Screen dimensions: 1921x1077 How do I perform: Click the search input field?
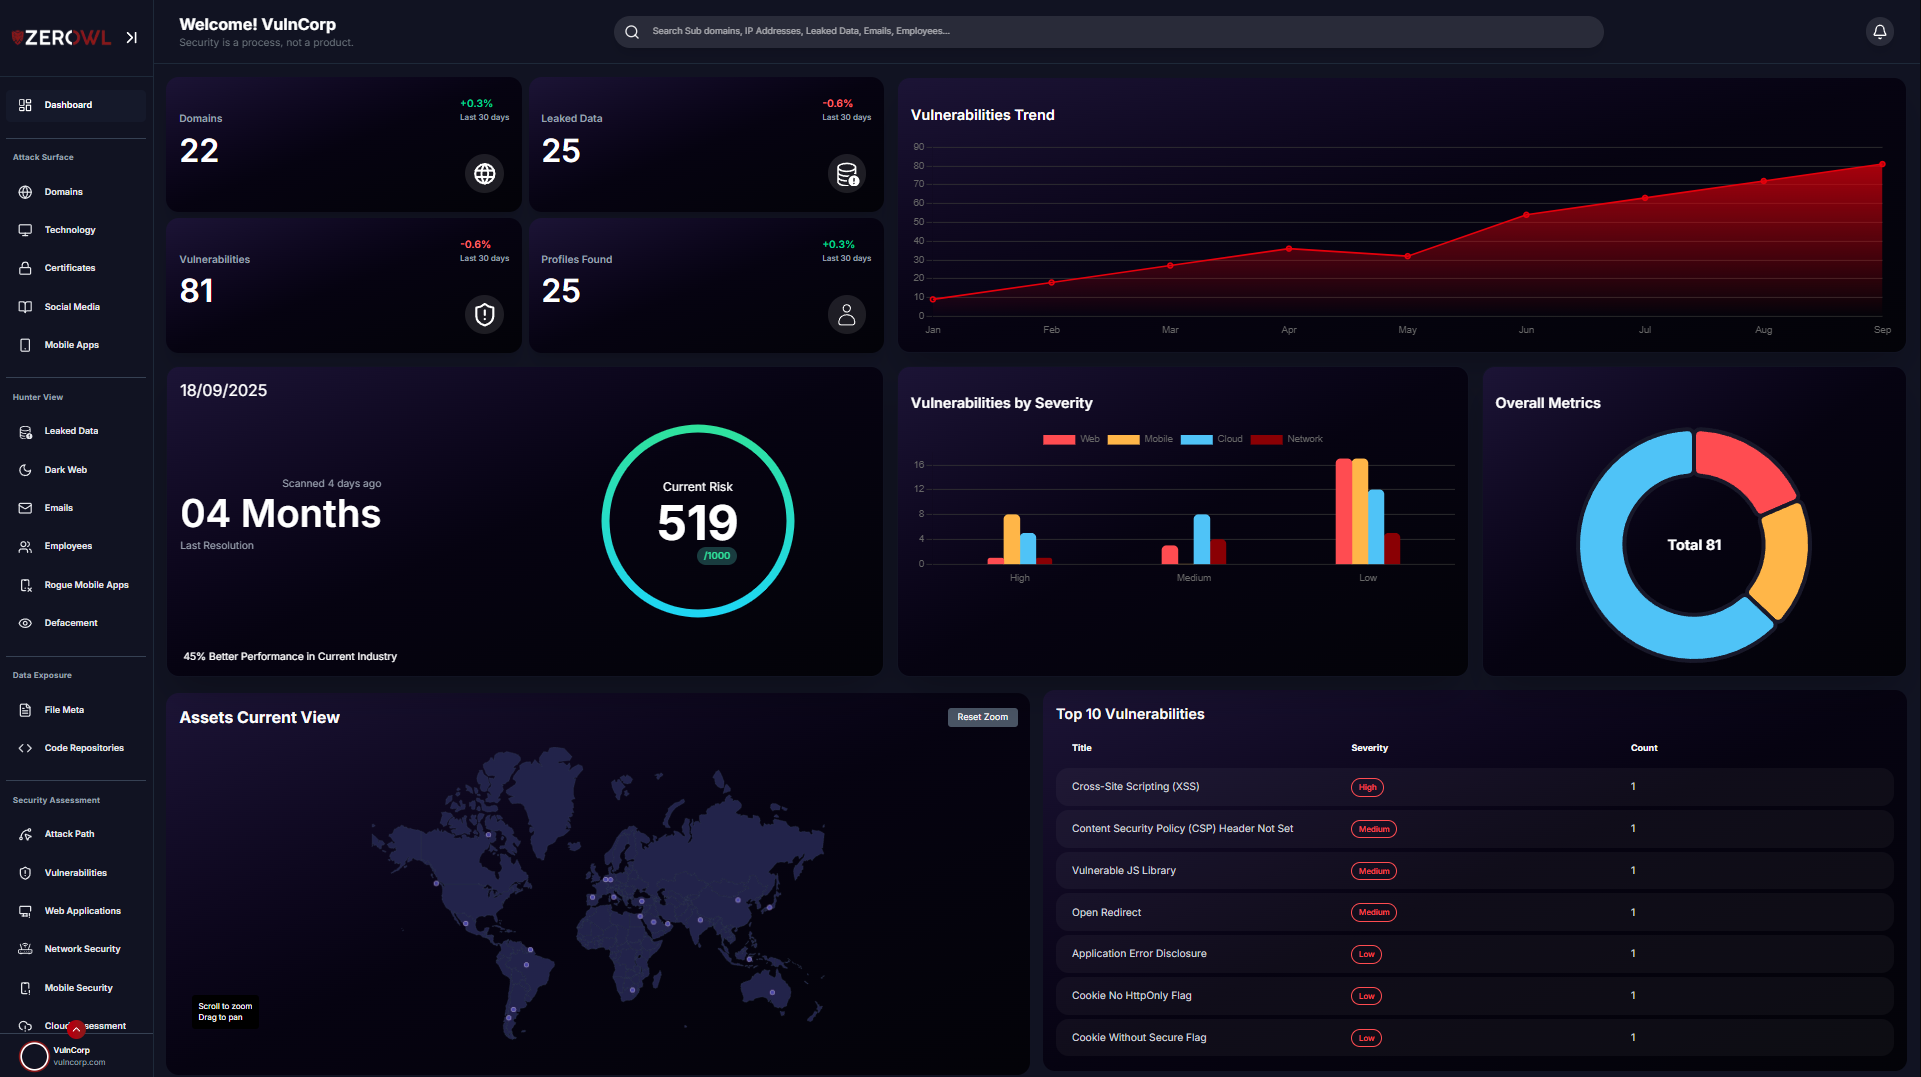click(x=1108, y=32)
